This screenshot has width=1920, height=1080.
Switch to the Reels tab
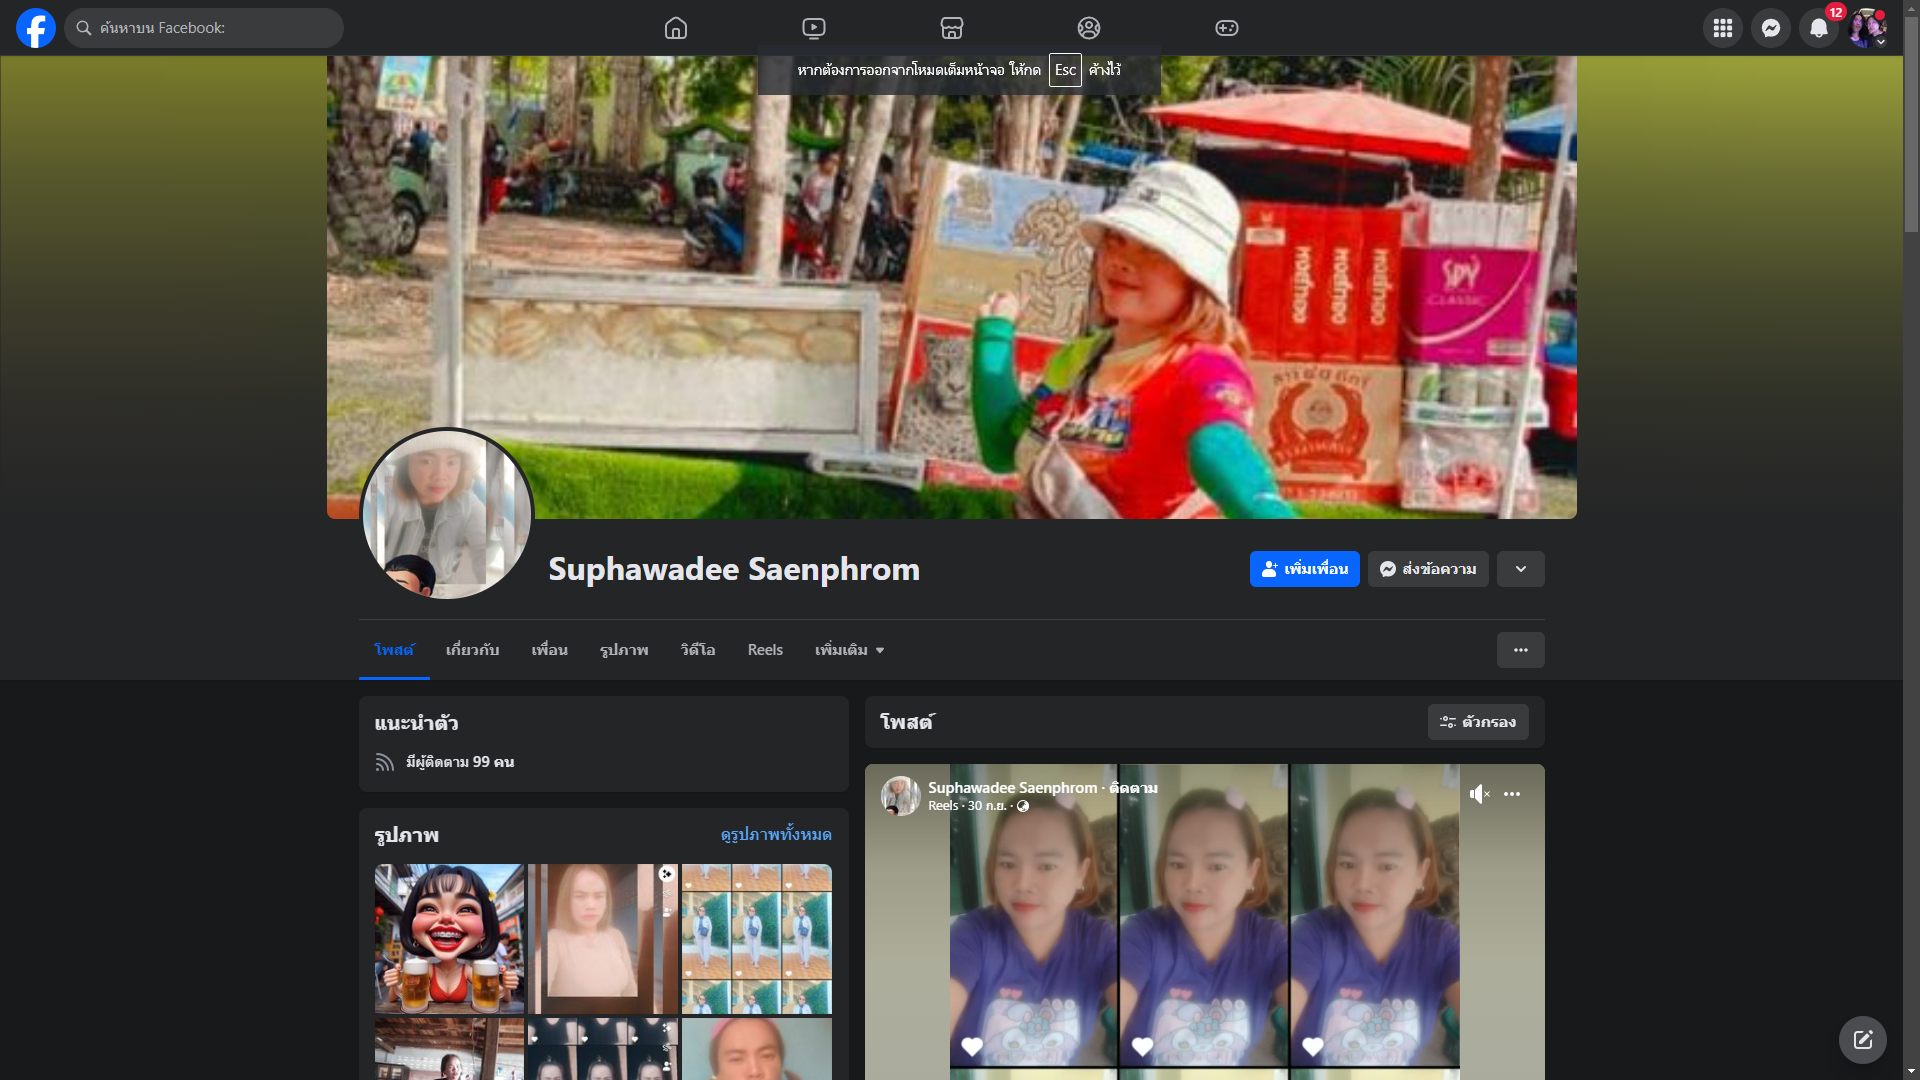(x=765, y=650)
